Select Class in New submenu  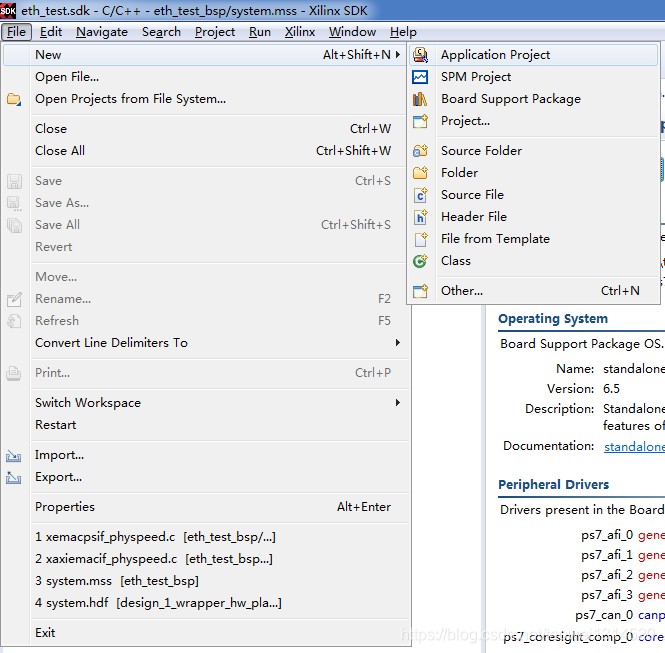click(x=534, y=261)
